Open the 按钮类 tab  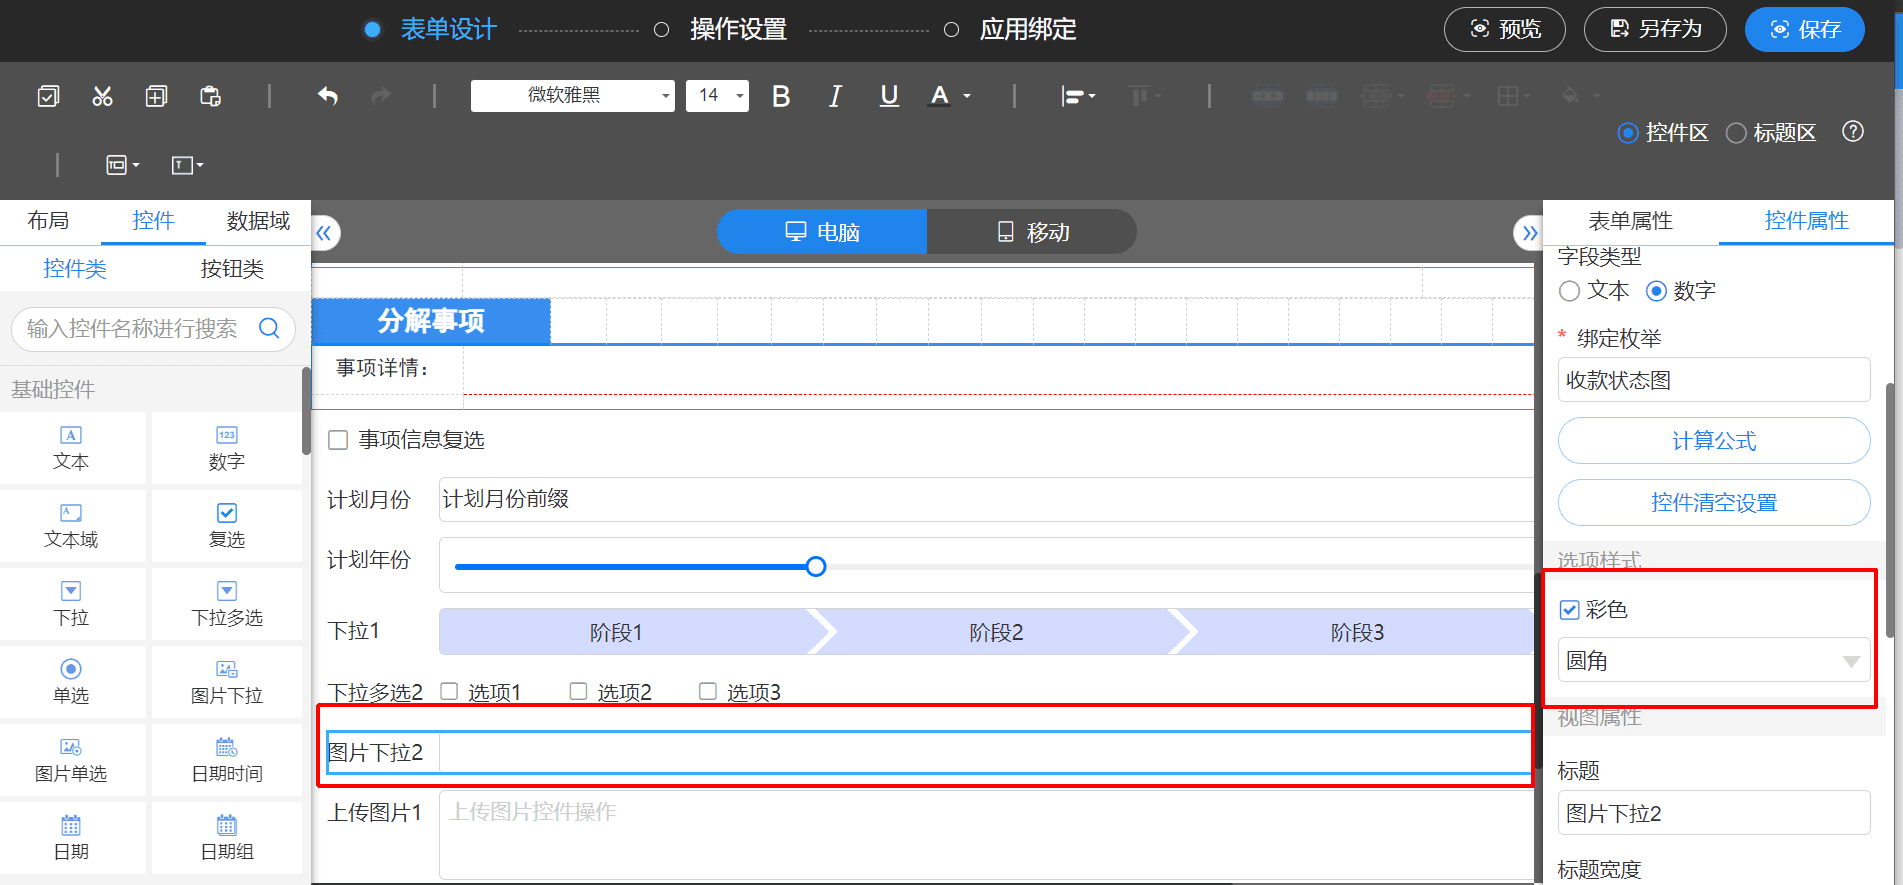click(232, 269)
